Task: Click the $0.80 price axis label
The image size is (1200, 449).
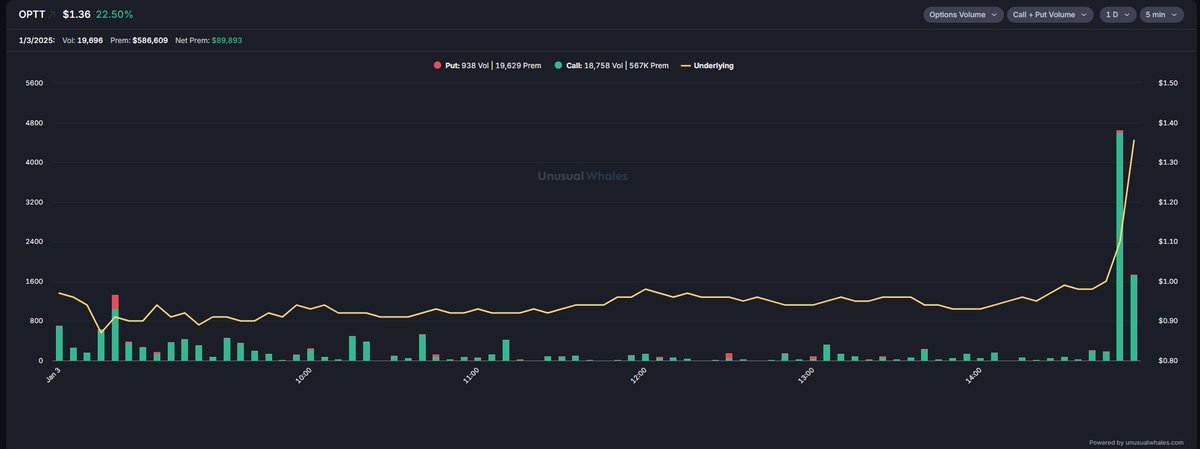Action: (x=1168, y=360)
